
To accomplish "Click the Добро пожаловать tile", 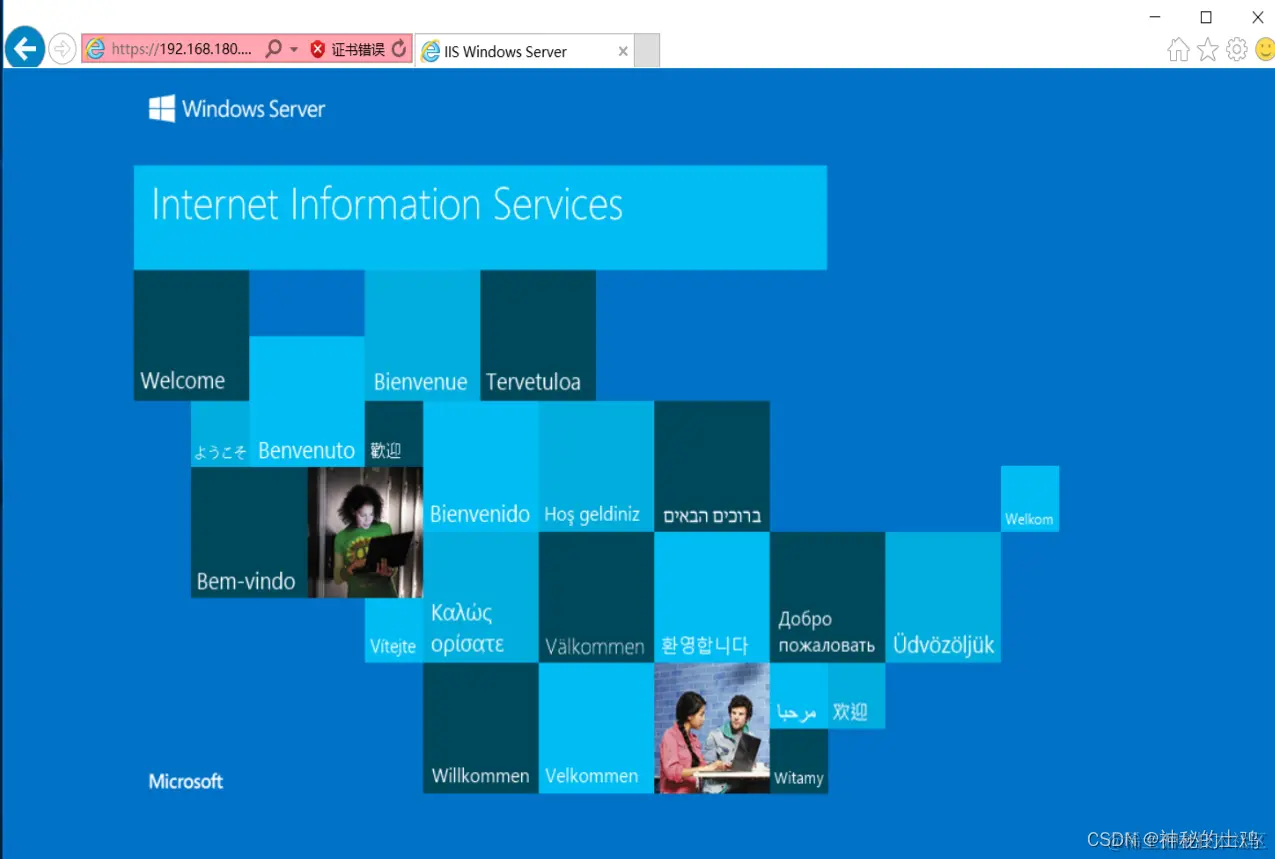I will 827,597.
